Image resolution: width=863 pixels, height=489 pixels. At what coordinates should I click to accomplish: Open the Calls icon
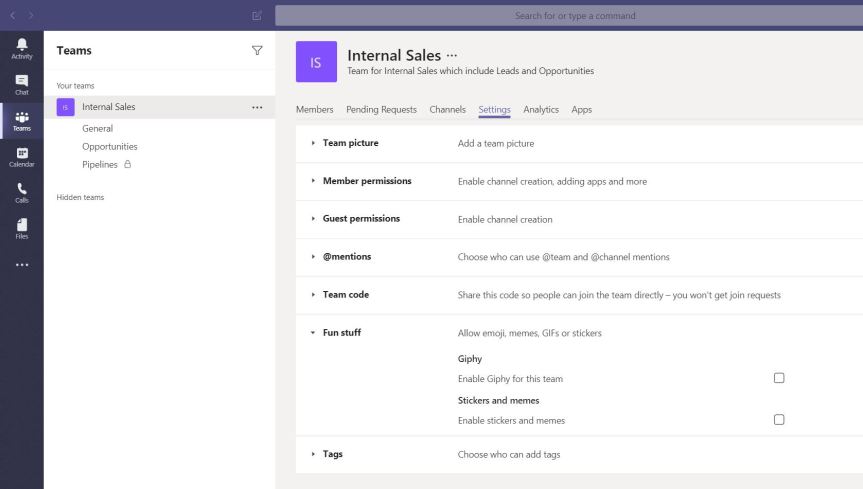pyautogui.click(x=21, y=192)
